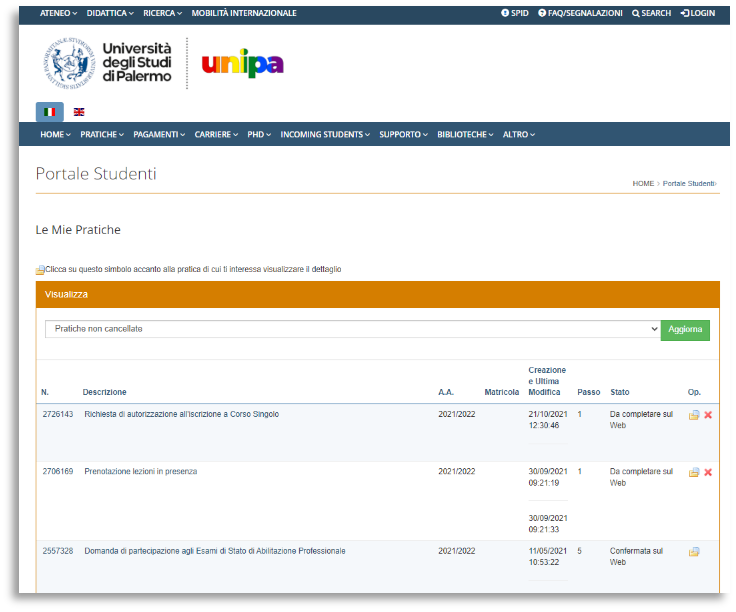
Task: Expand the PhD navigation menu
Action: [259, 135]
